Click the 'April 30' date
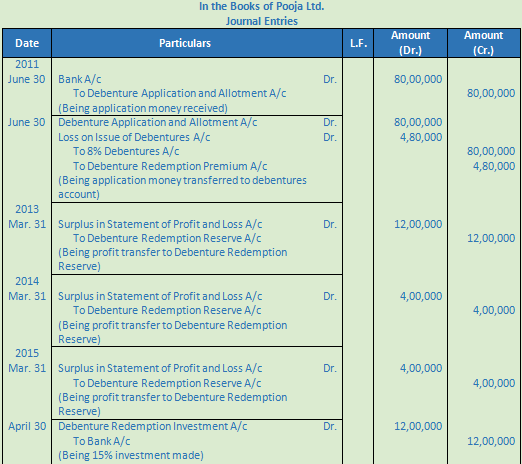The image size is (522, 464). (27, 426)
